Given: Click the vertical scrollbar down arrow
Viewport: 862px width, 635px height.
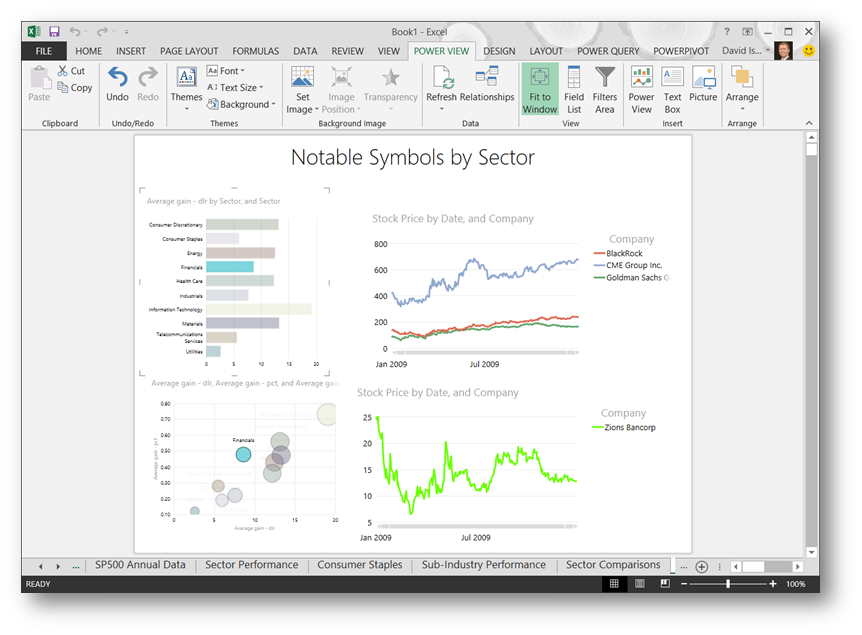Looking at the screenshot, I should click(811, 551).
